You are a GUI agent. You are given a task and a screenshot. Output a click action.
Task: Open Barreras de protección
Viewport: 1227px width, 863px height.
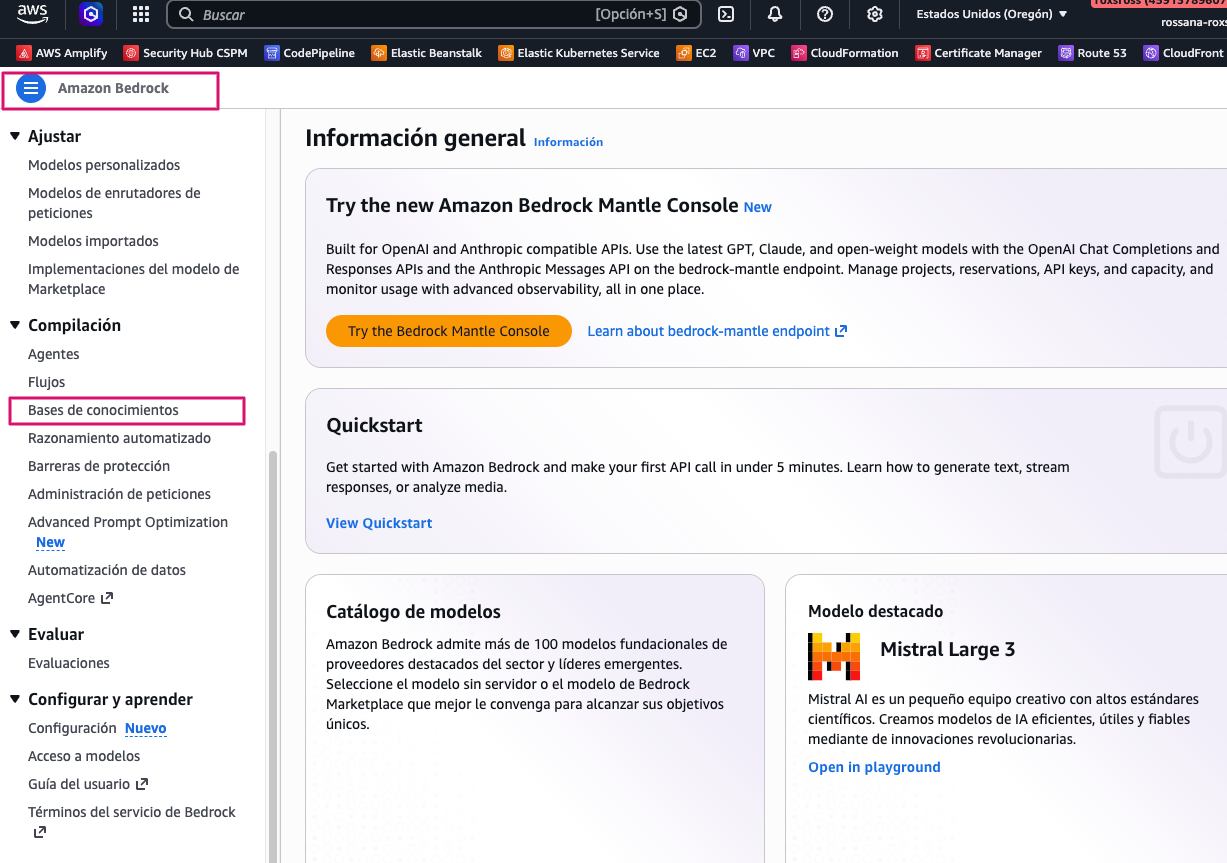pyautogui.click(x=99, y=466)
